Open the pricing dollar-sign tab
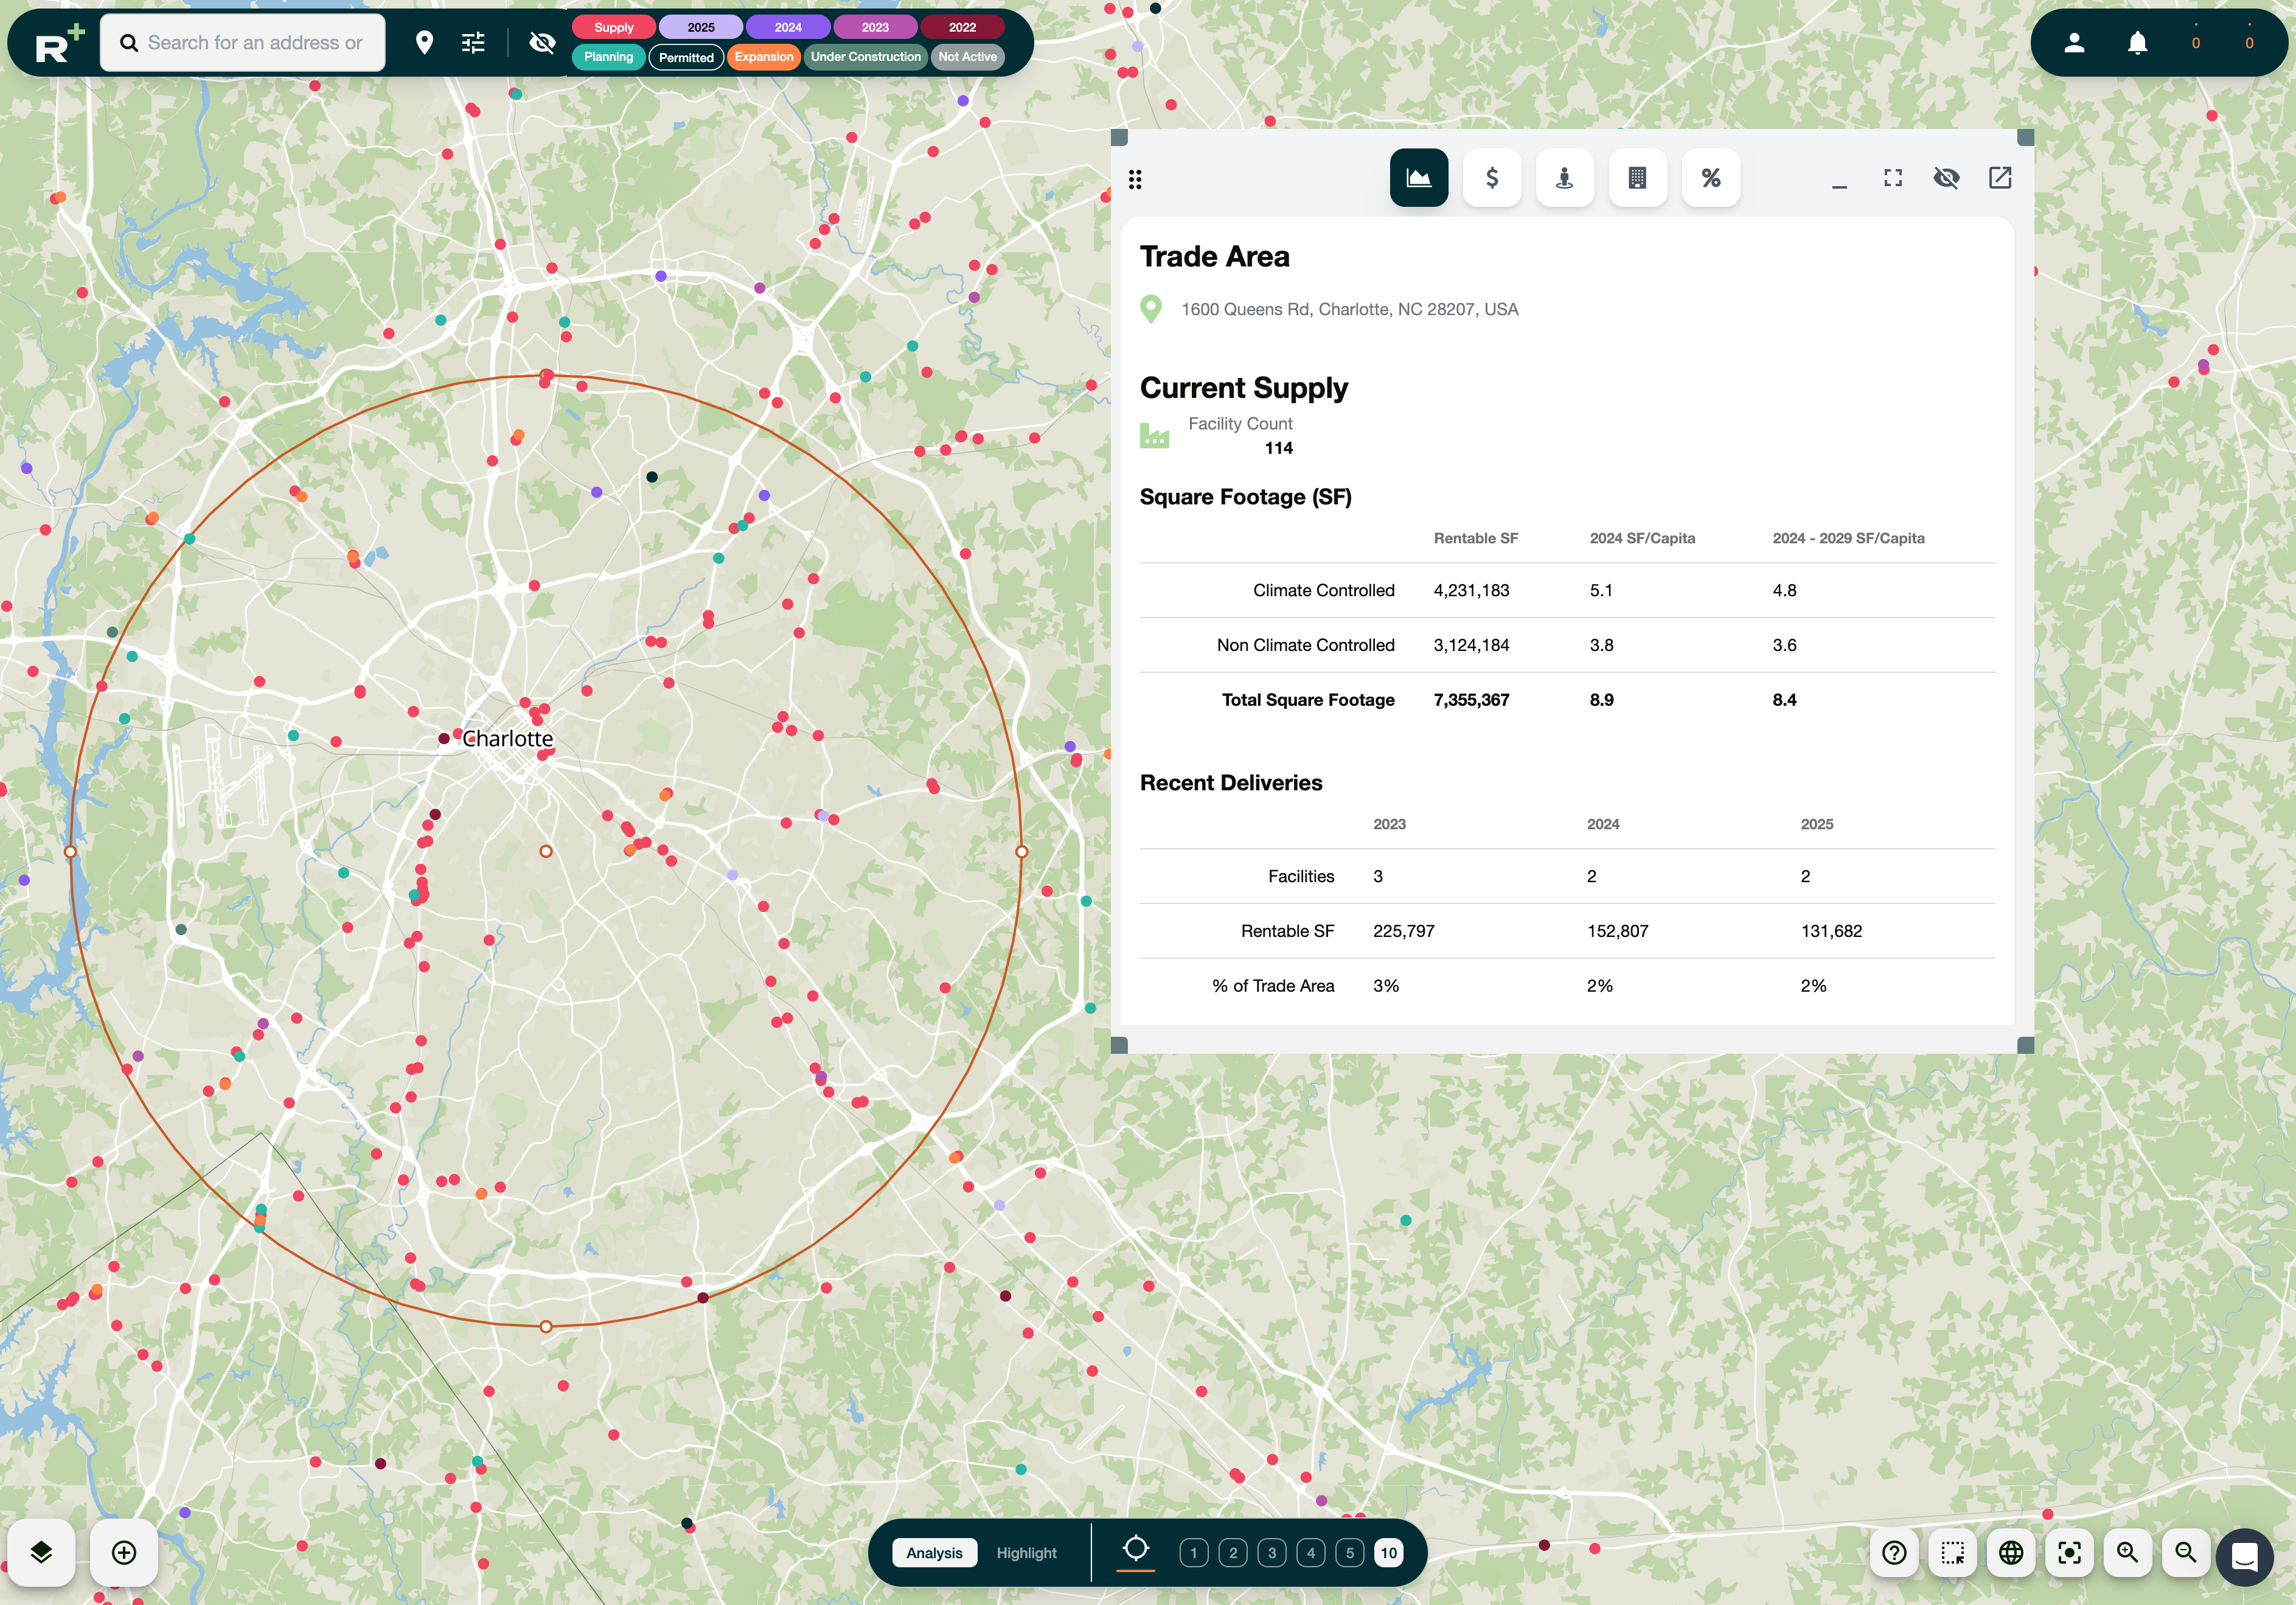 pyautogui.click(x=1491, y=178)
